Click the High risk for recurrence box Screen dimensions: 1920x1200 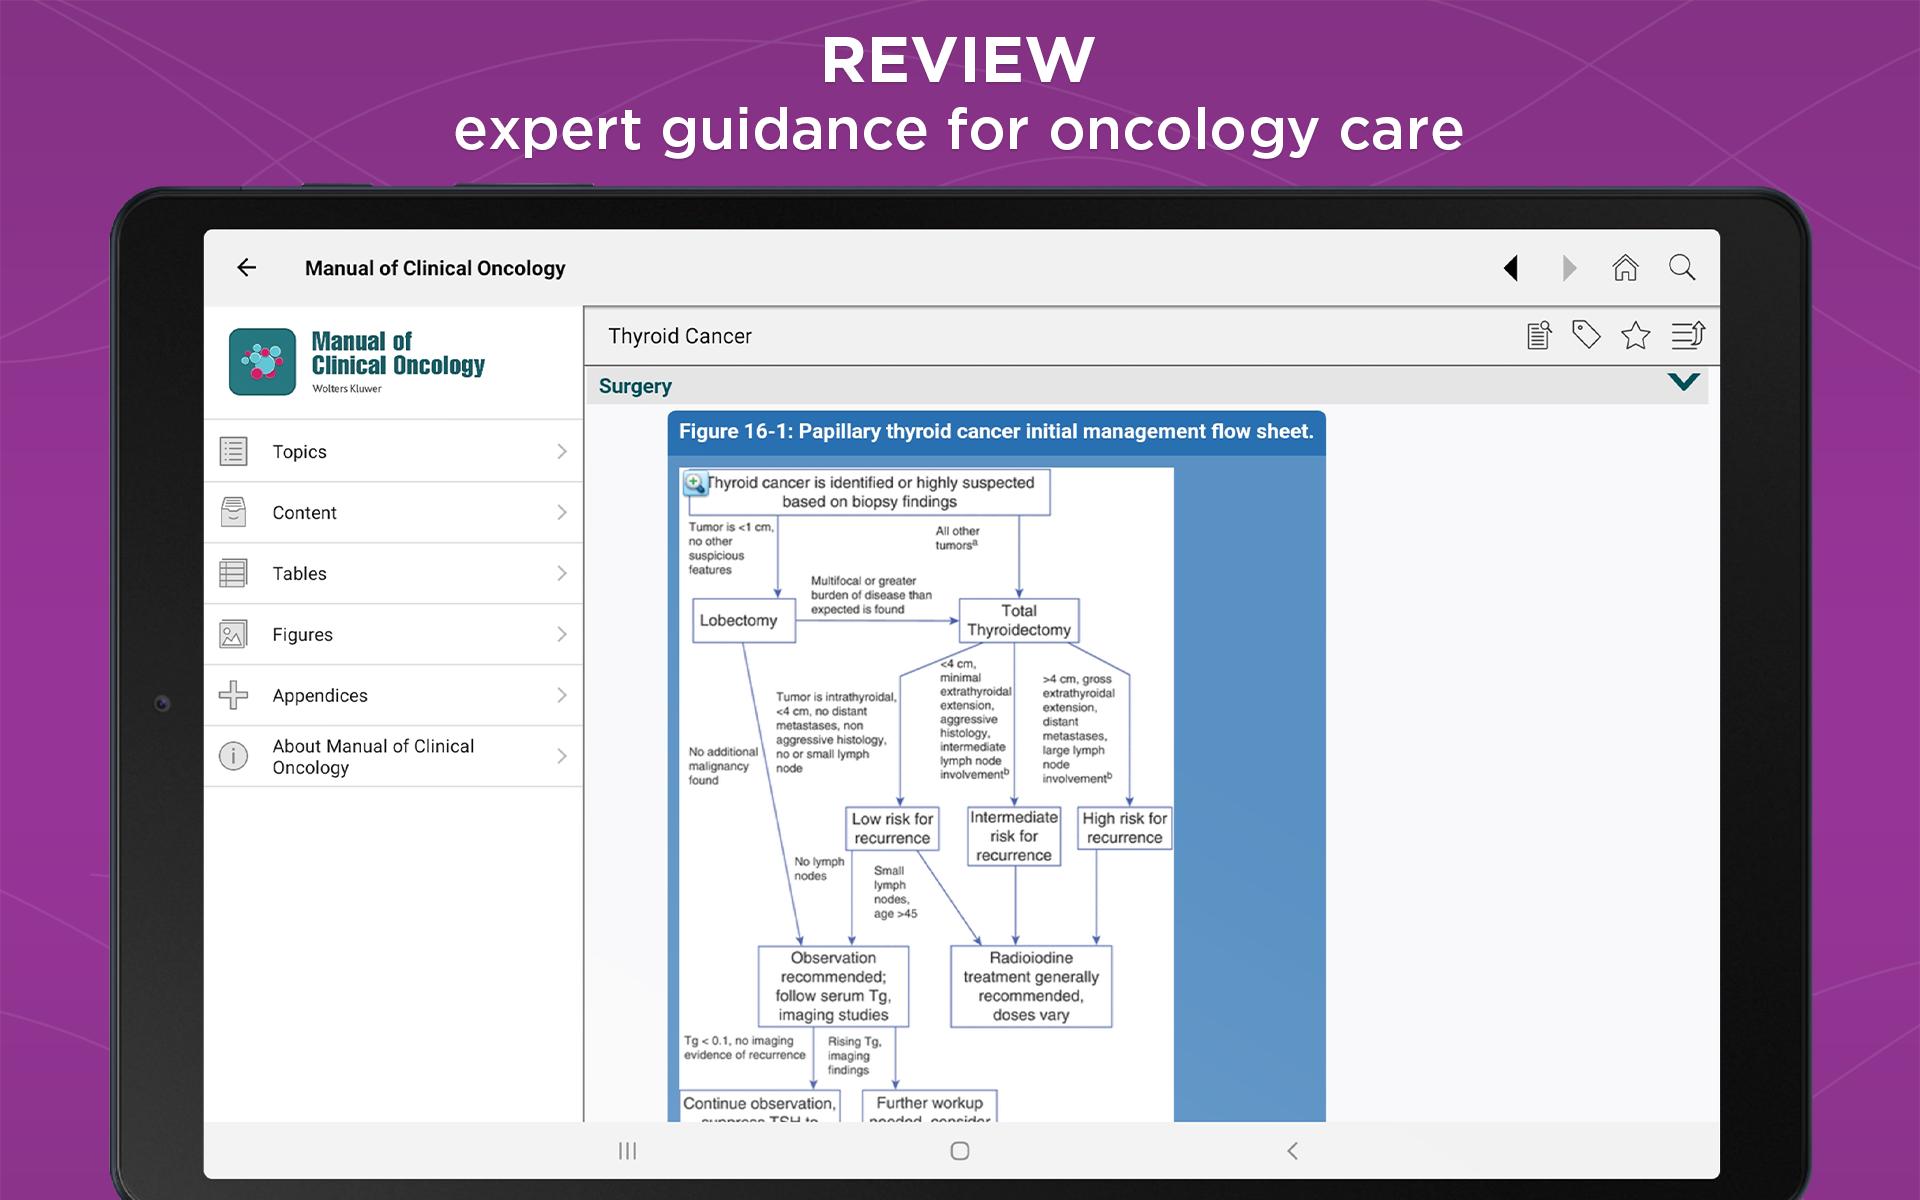[x=1124, y=828]
